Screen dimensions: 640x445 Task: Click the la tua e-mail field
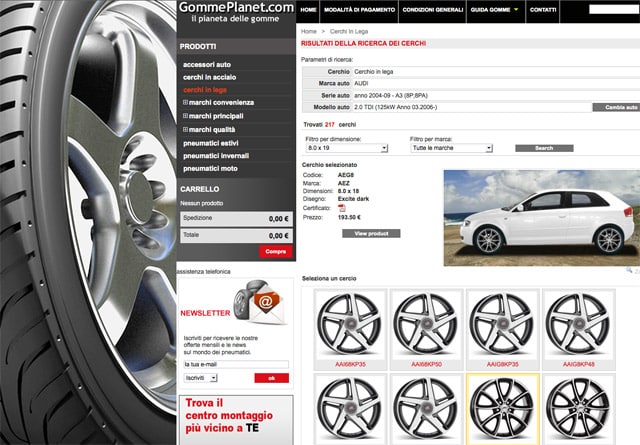(236, 365)
